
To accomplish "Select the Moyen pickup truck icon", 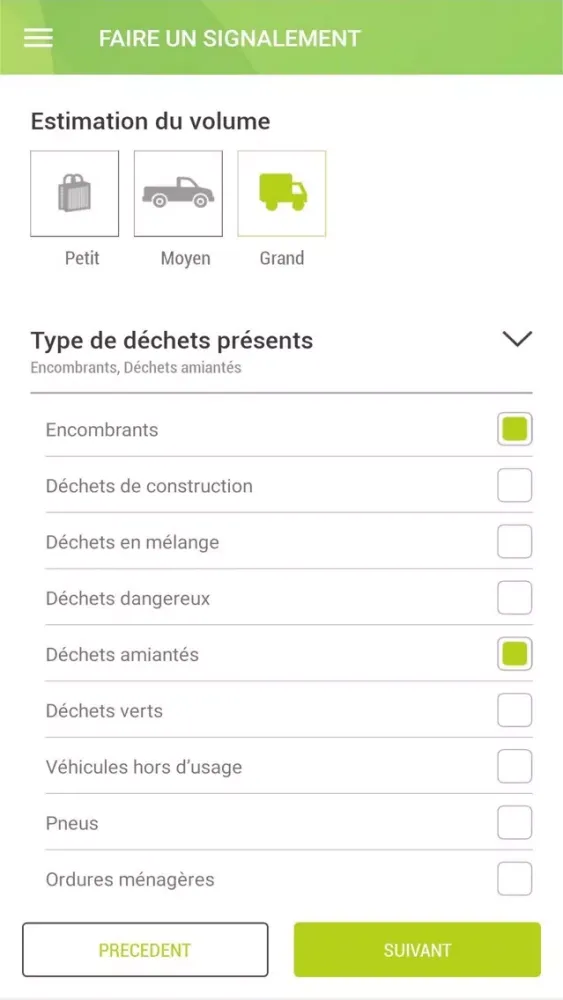I will click(x=179, y=194).
